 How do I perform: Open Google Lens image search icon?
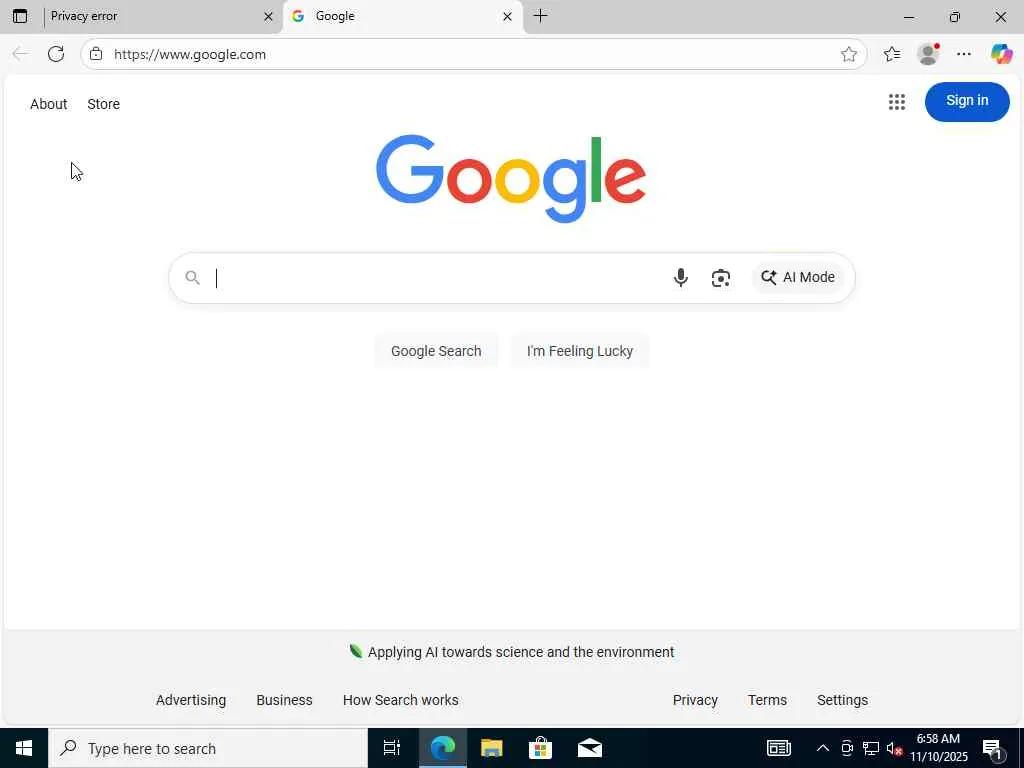coord(720,278)
